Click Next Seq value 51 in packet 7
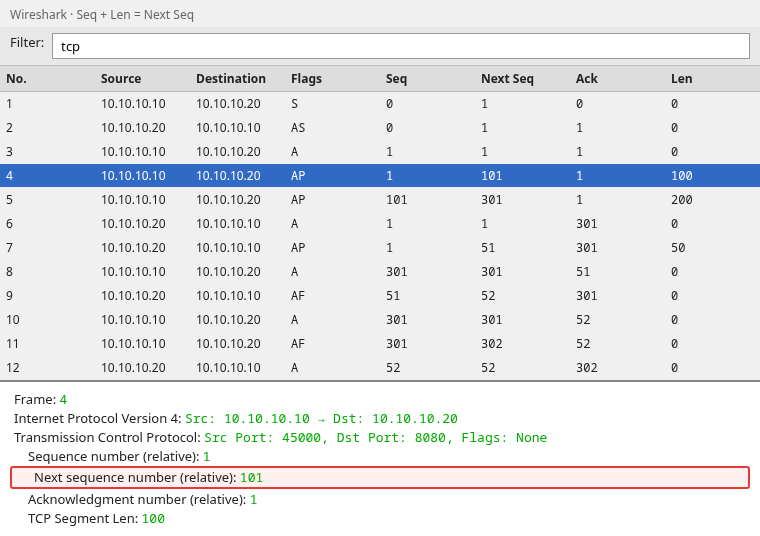 (488, 248)
